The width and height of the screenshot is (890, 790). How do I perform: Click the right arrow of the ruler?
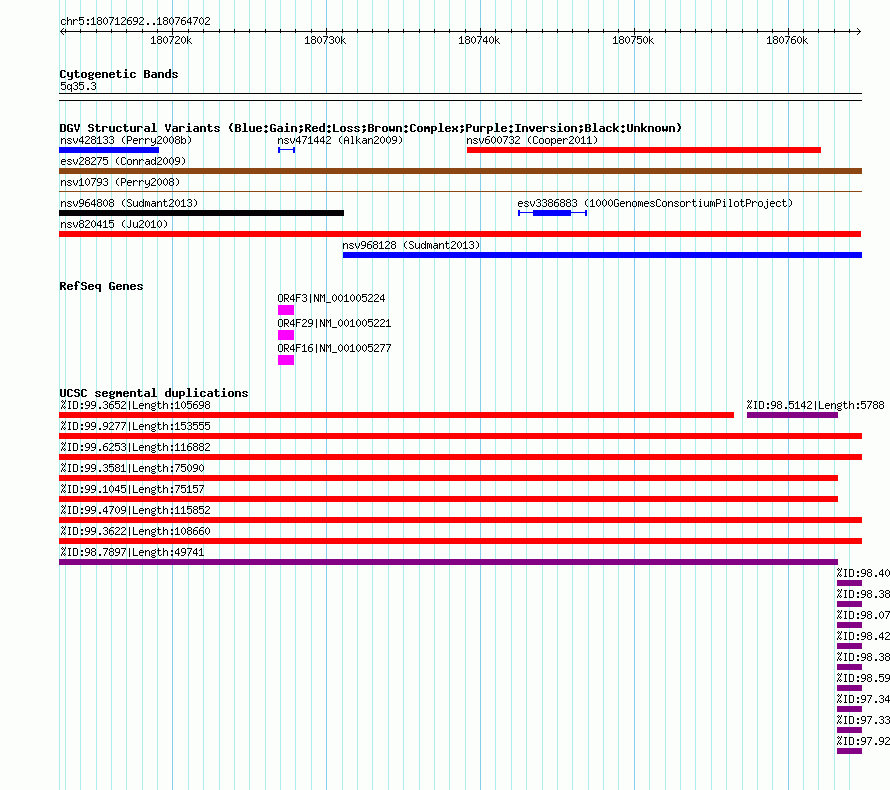859,31
